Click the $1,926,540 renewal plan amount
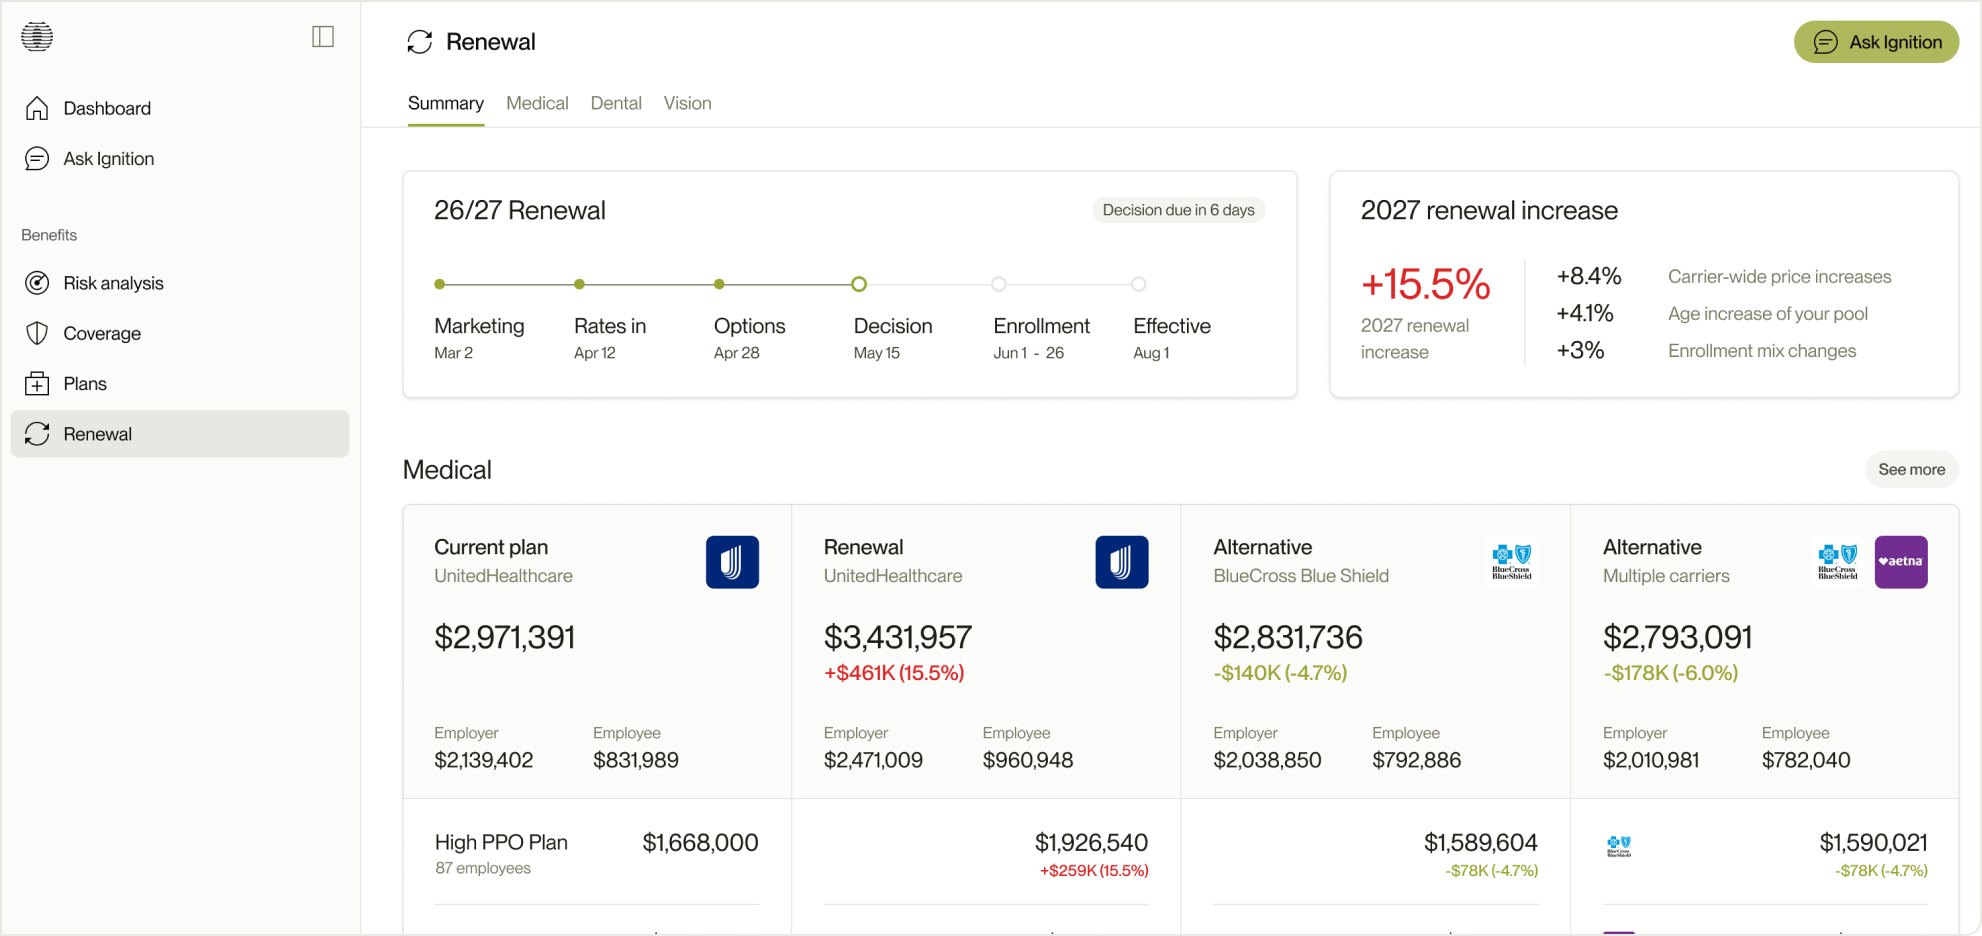Viewport: 1982px width, 936px height. pyautogui.click(x=1091, y=843)
